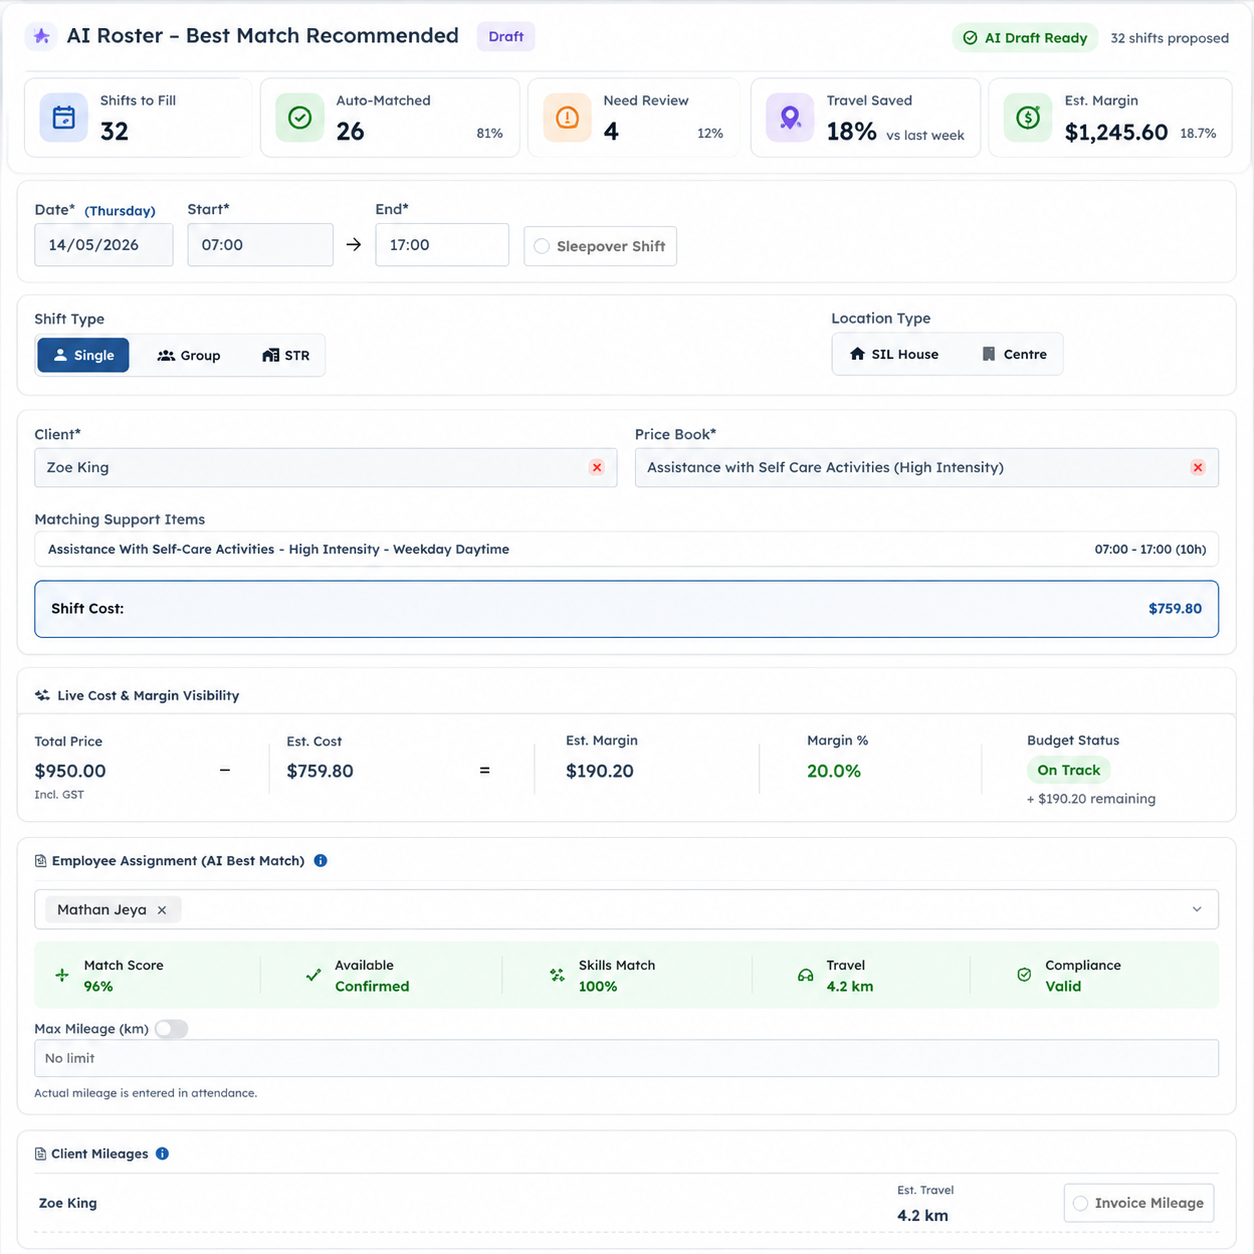Open the Price Book selector field
This screenshot has width=1254, height=1254.
926,468
